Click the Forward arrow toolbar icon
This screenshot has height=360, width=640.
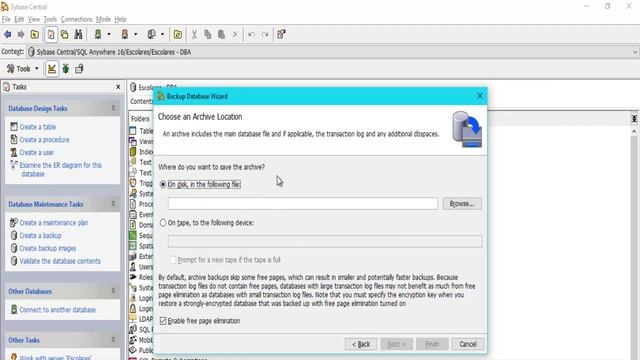21,35
